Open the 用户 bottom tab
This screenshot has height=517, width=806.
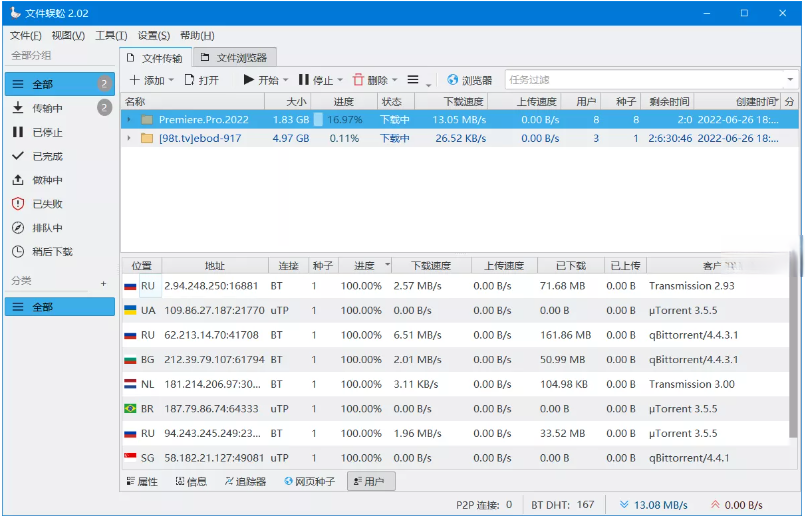[x=371, y=482]
